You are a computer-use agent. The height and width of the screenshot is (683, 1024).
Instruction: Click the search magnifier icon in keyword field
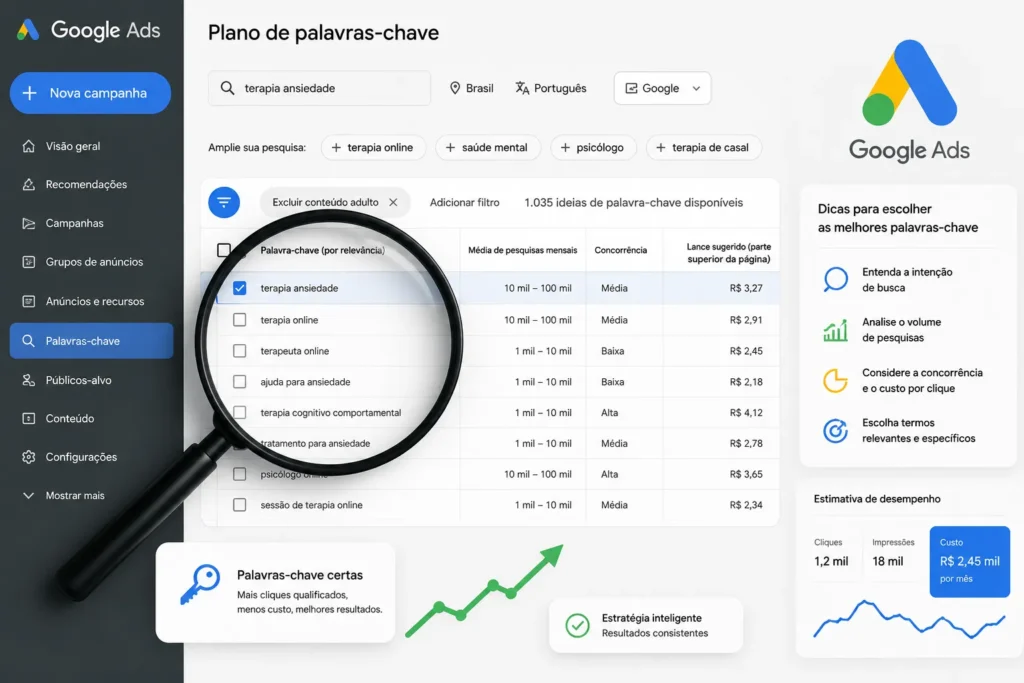[x=227, y=88]
